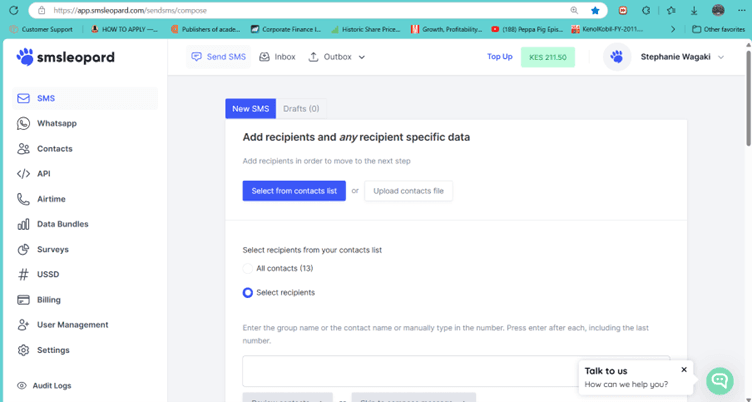This screenshot has width=752, height=402.
Task: Open the USSD hash icon
Action: click(23, 274)
